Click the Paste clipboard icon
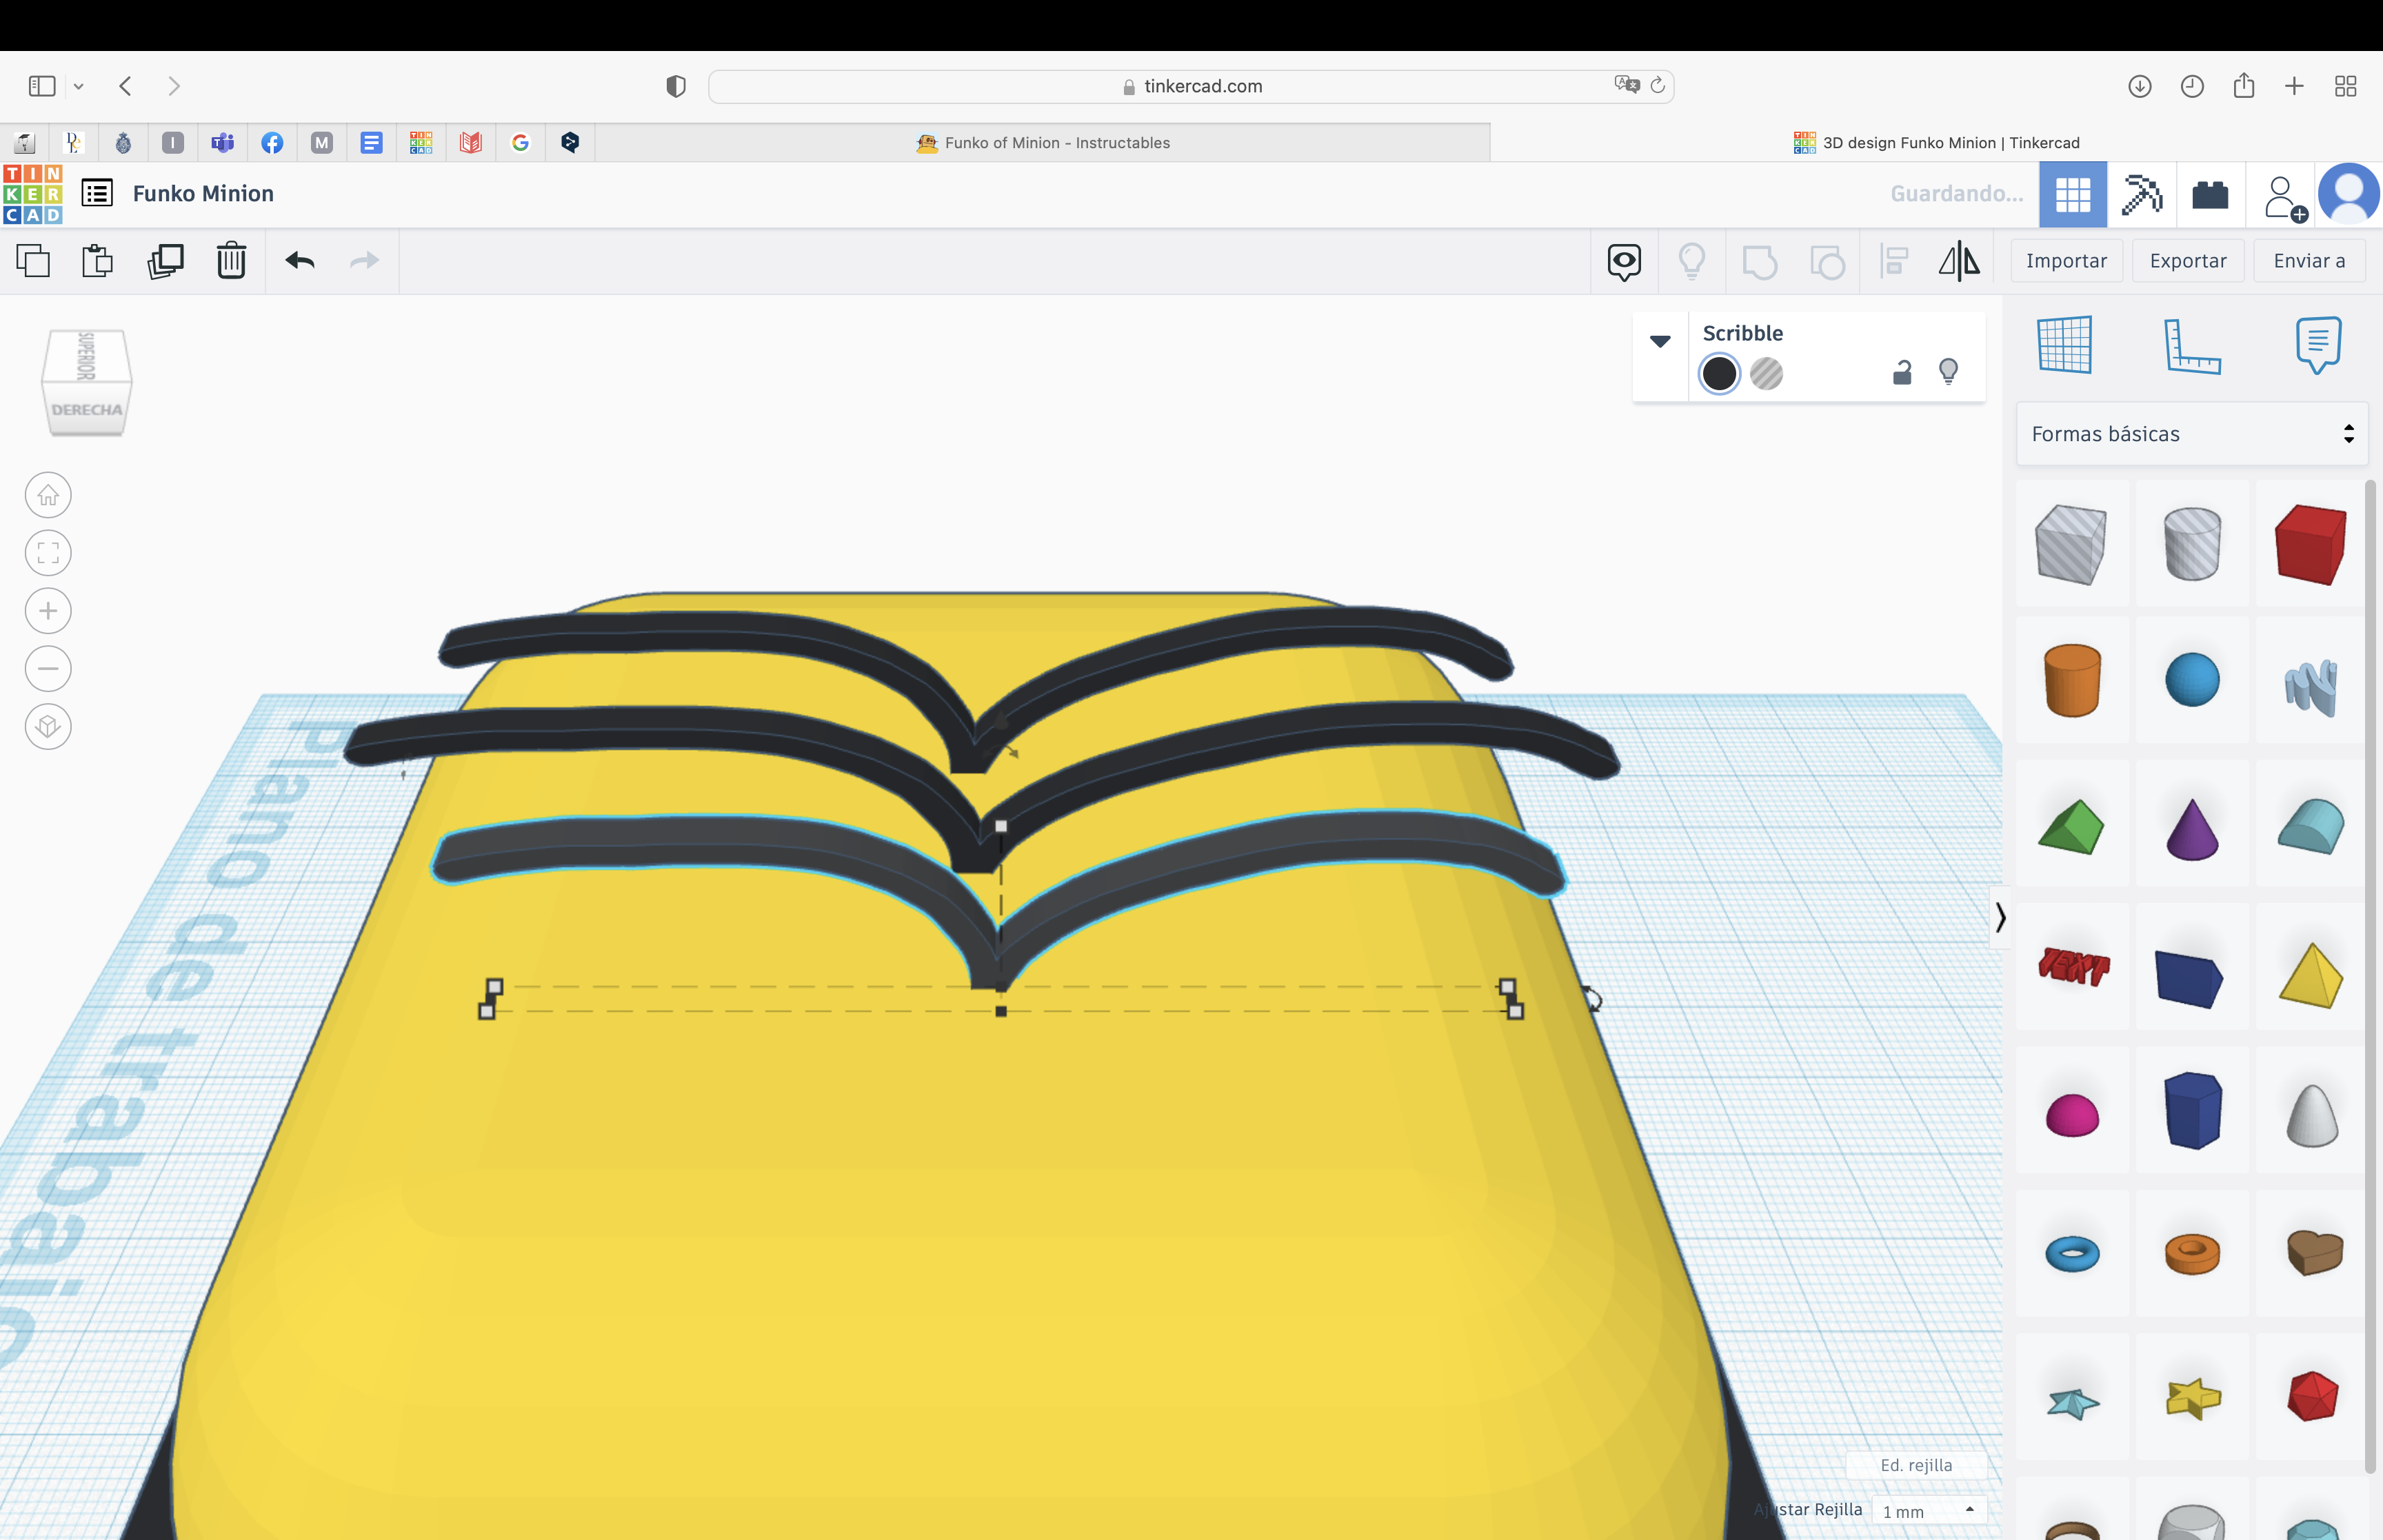Screen dimensions: 2383x1540 (98, 261)
